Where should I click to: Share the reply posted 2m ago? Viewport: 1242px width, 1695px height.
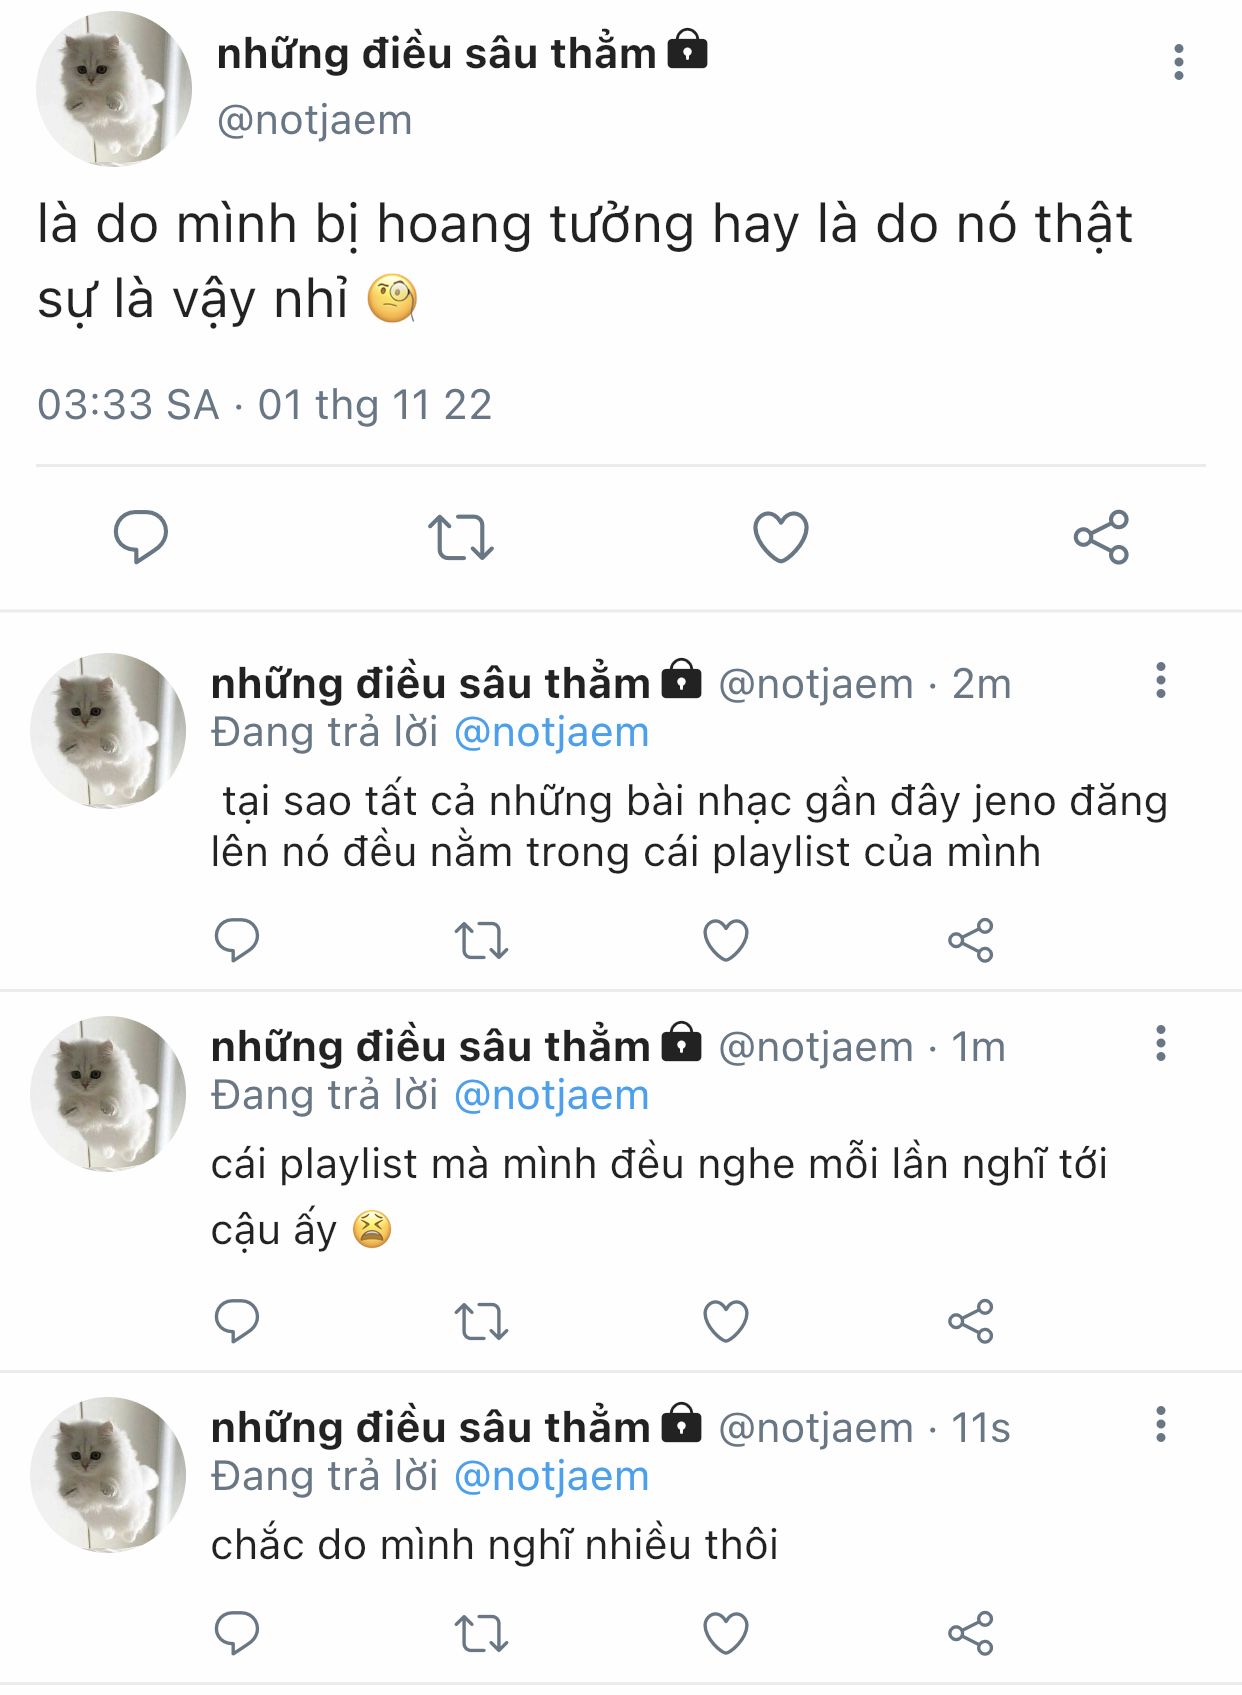pos(970,940)
